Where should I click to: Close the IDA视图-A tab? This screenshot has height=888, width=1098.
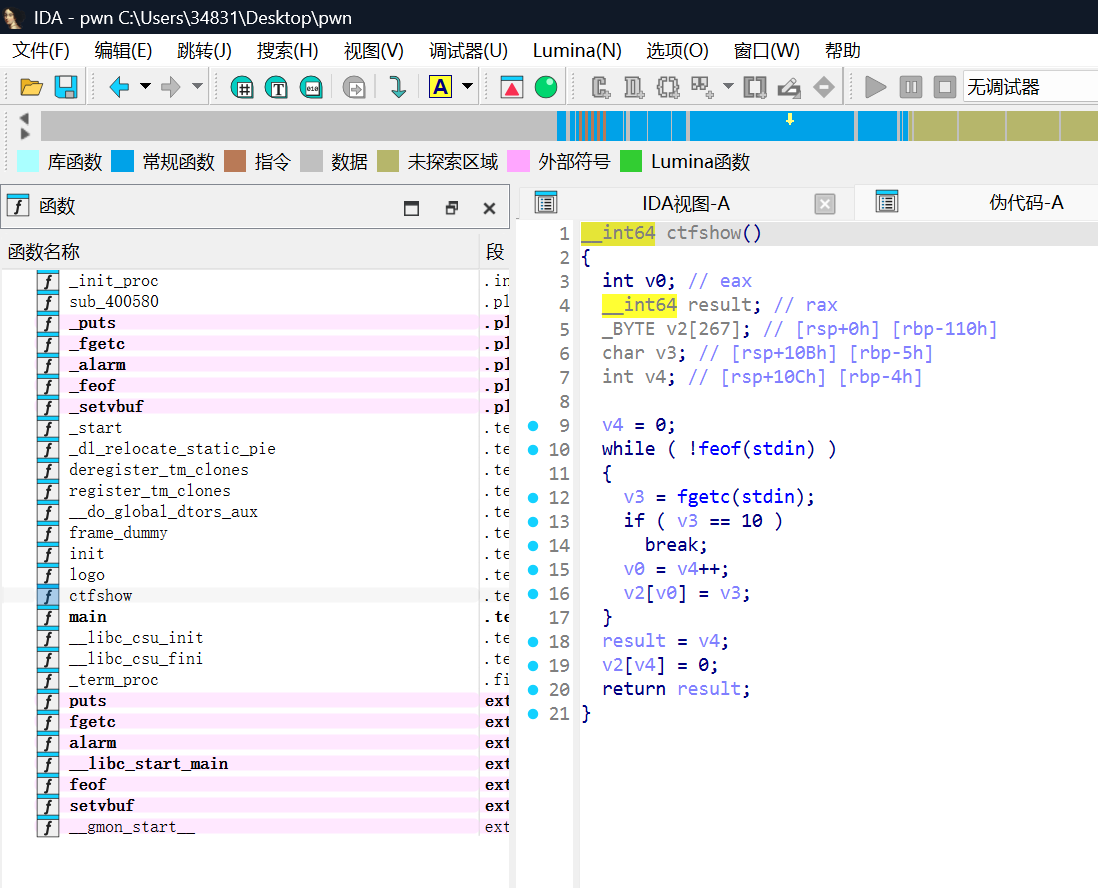coord(826,204)
